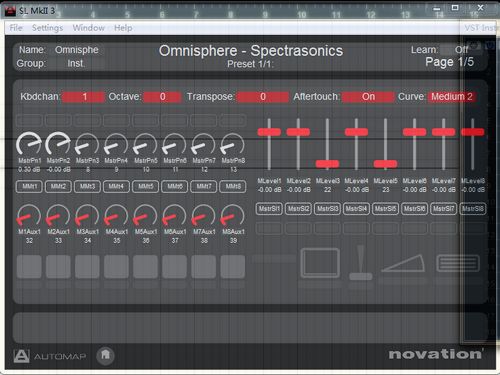This screenshot has width=500, height=375.
Task: Click the MLevel7 fader handle
Action: click(444, 132)
